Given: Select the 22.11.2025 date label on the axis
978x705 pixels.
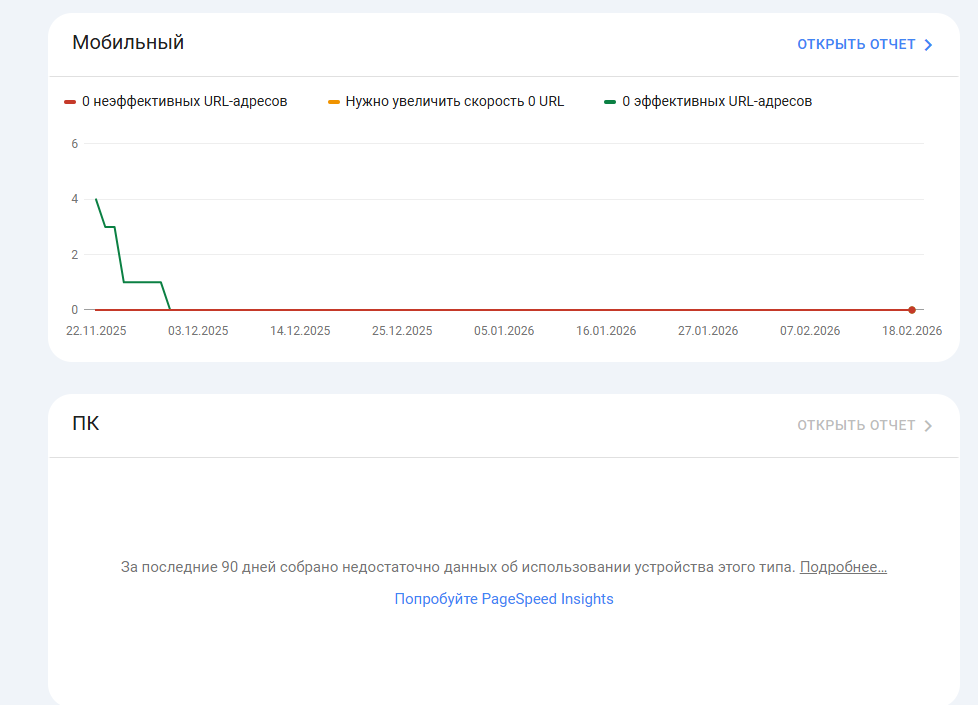Looking at the screenshot, I should (96, 331).
